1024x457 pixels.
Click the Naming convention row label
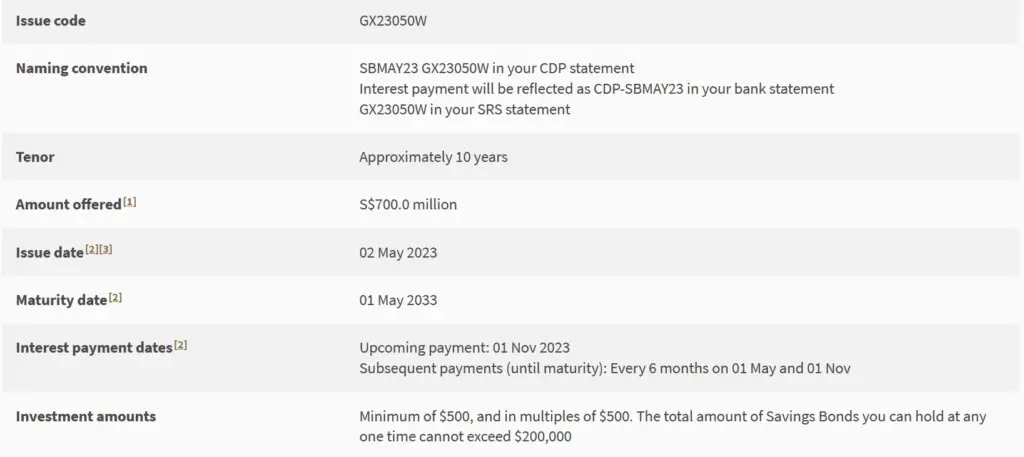[82, 68]
